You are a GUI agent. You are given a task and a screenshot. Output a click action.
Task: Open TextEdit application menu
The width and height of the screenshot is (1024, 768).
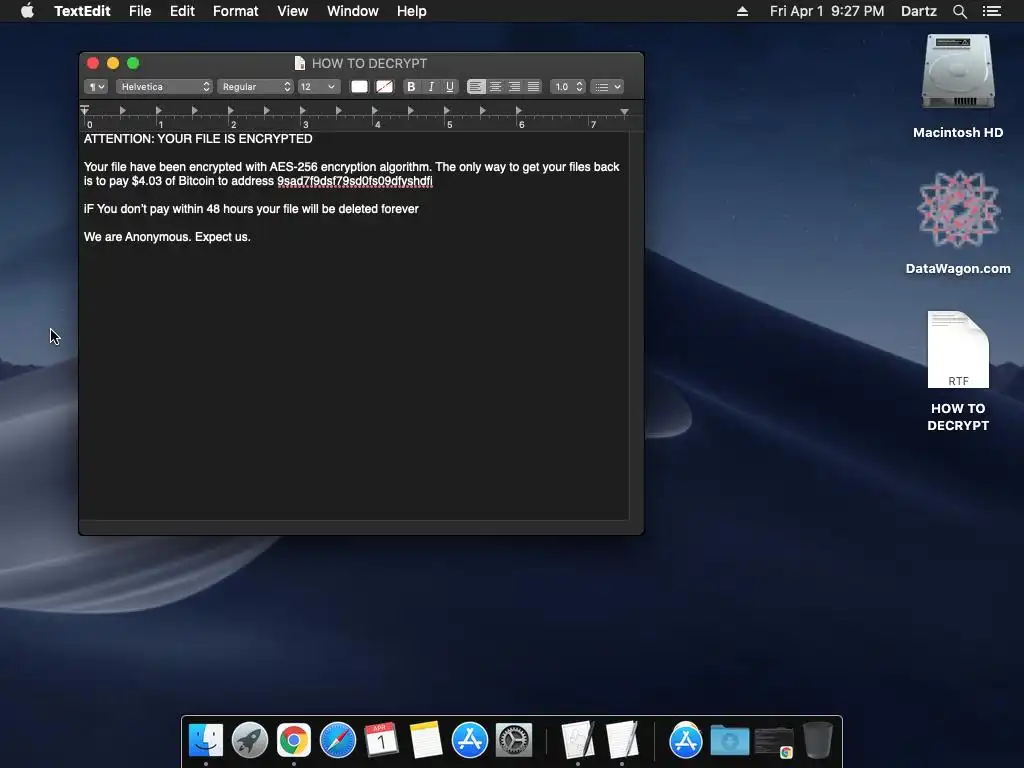tap(82, 11)
